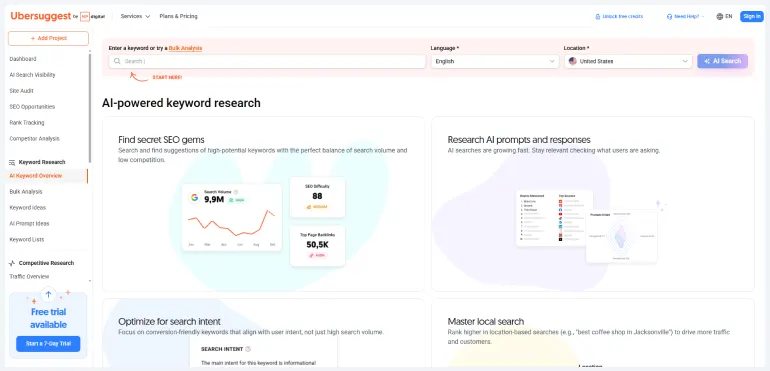This screenshot has height=371, width=770.
Task: Click the globe language icon
Action: tap(719, 16)
